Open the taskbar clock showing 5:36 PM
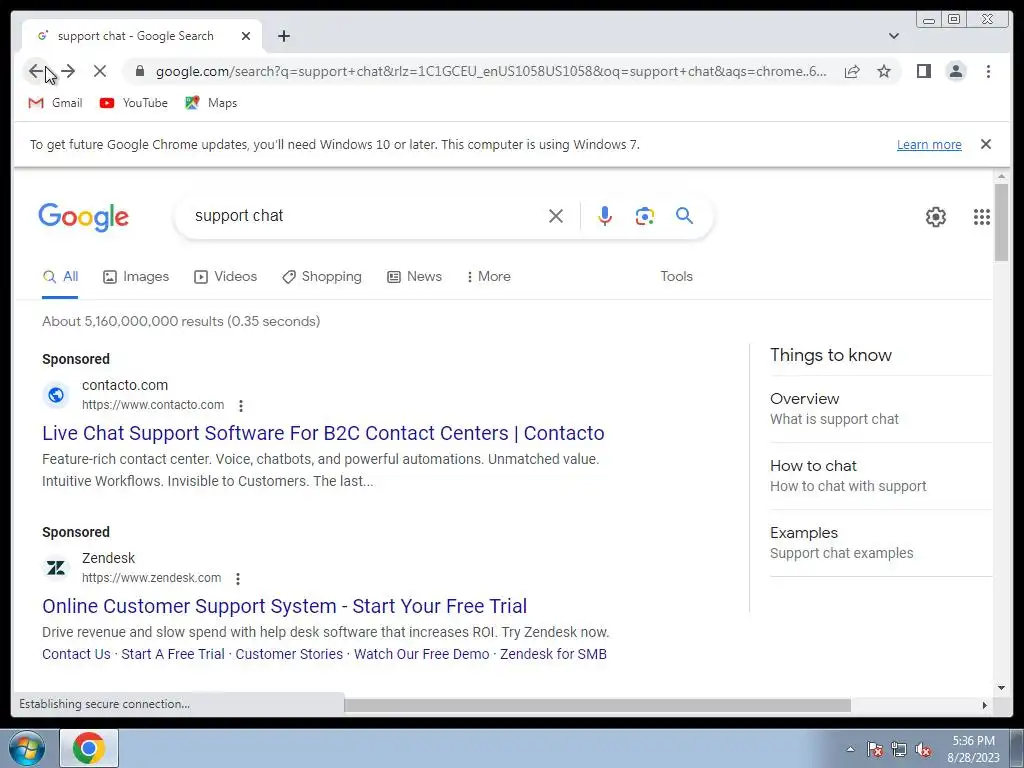Screen dimensions: 1024x768 pyautogui.click(x=973, y=749)
